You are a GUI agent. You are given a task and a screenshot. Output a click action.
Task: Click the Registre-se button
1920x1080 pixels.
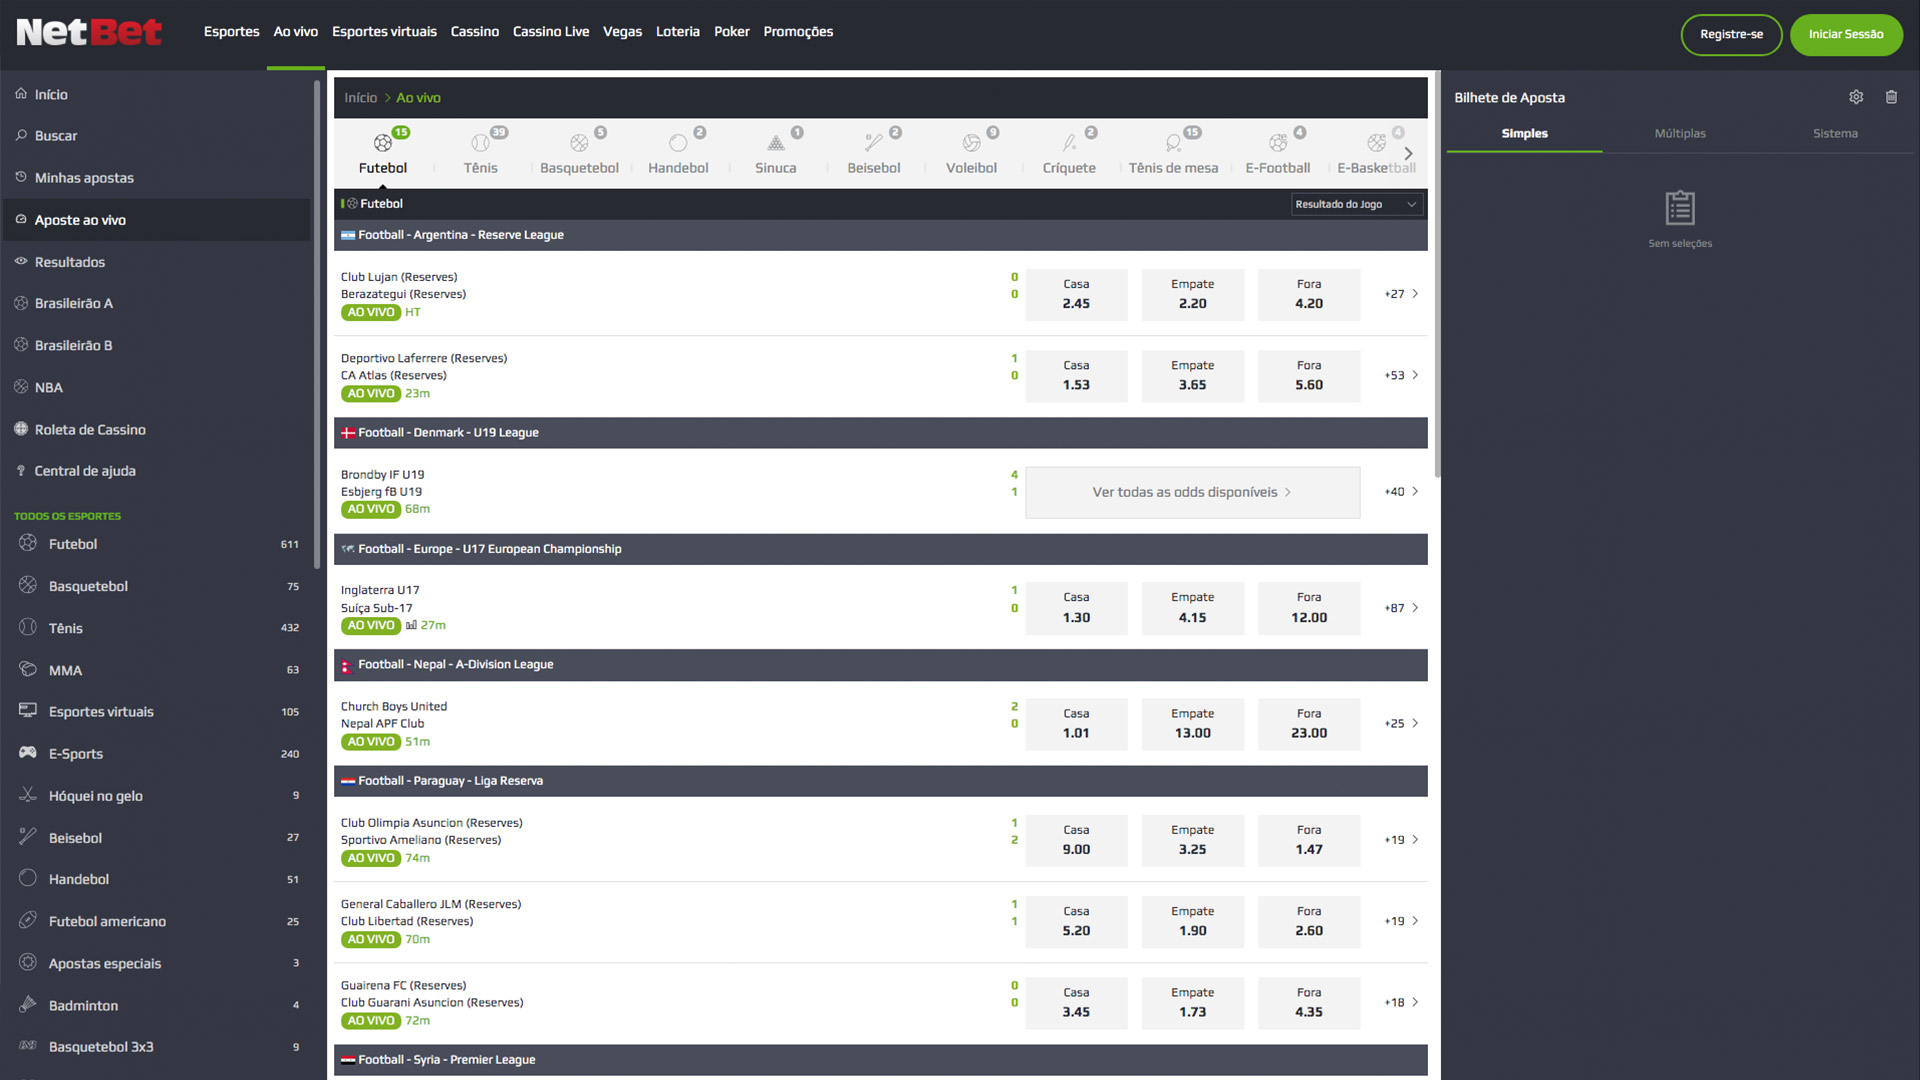click(1731, 34)
